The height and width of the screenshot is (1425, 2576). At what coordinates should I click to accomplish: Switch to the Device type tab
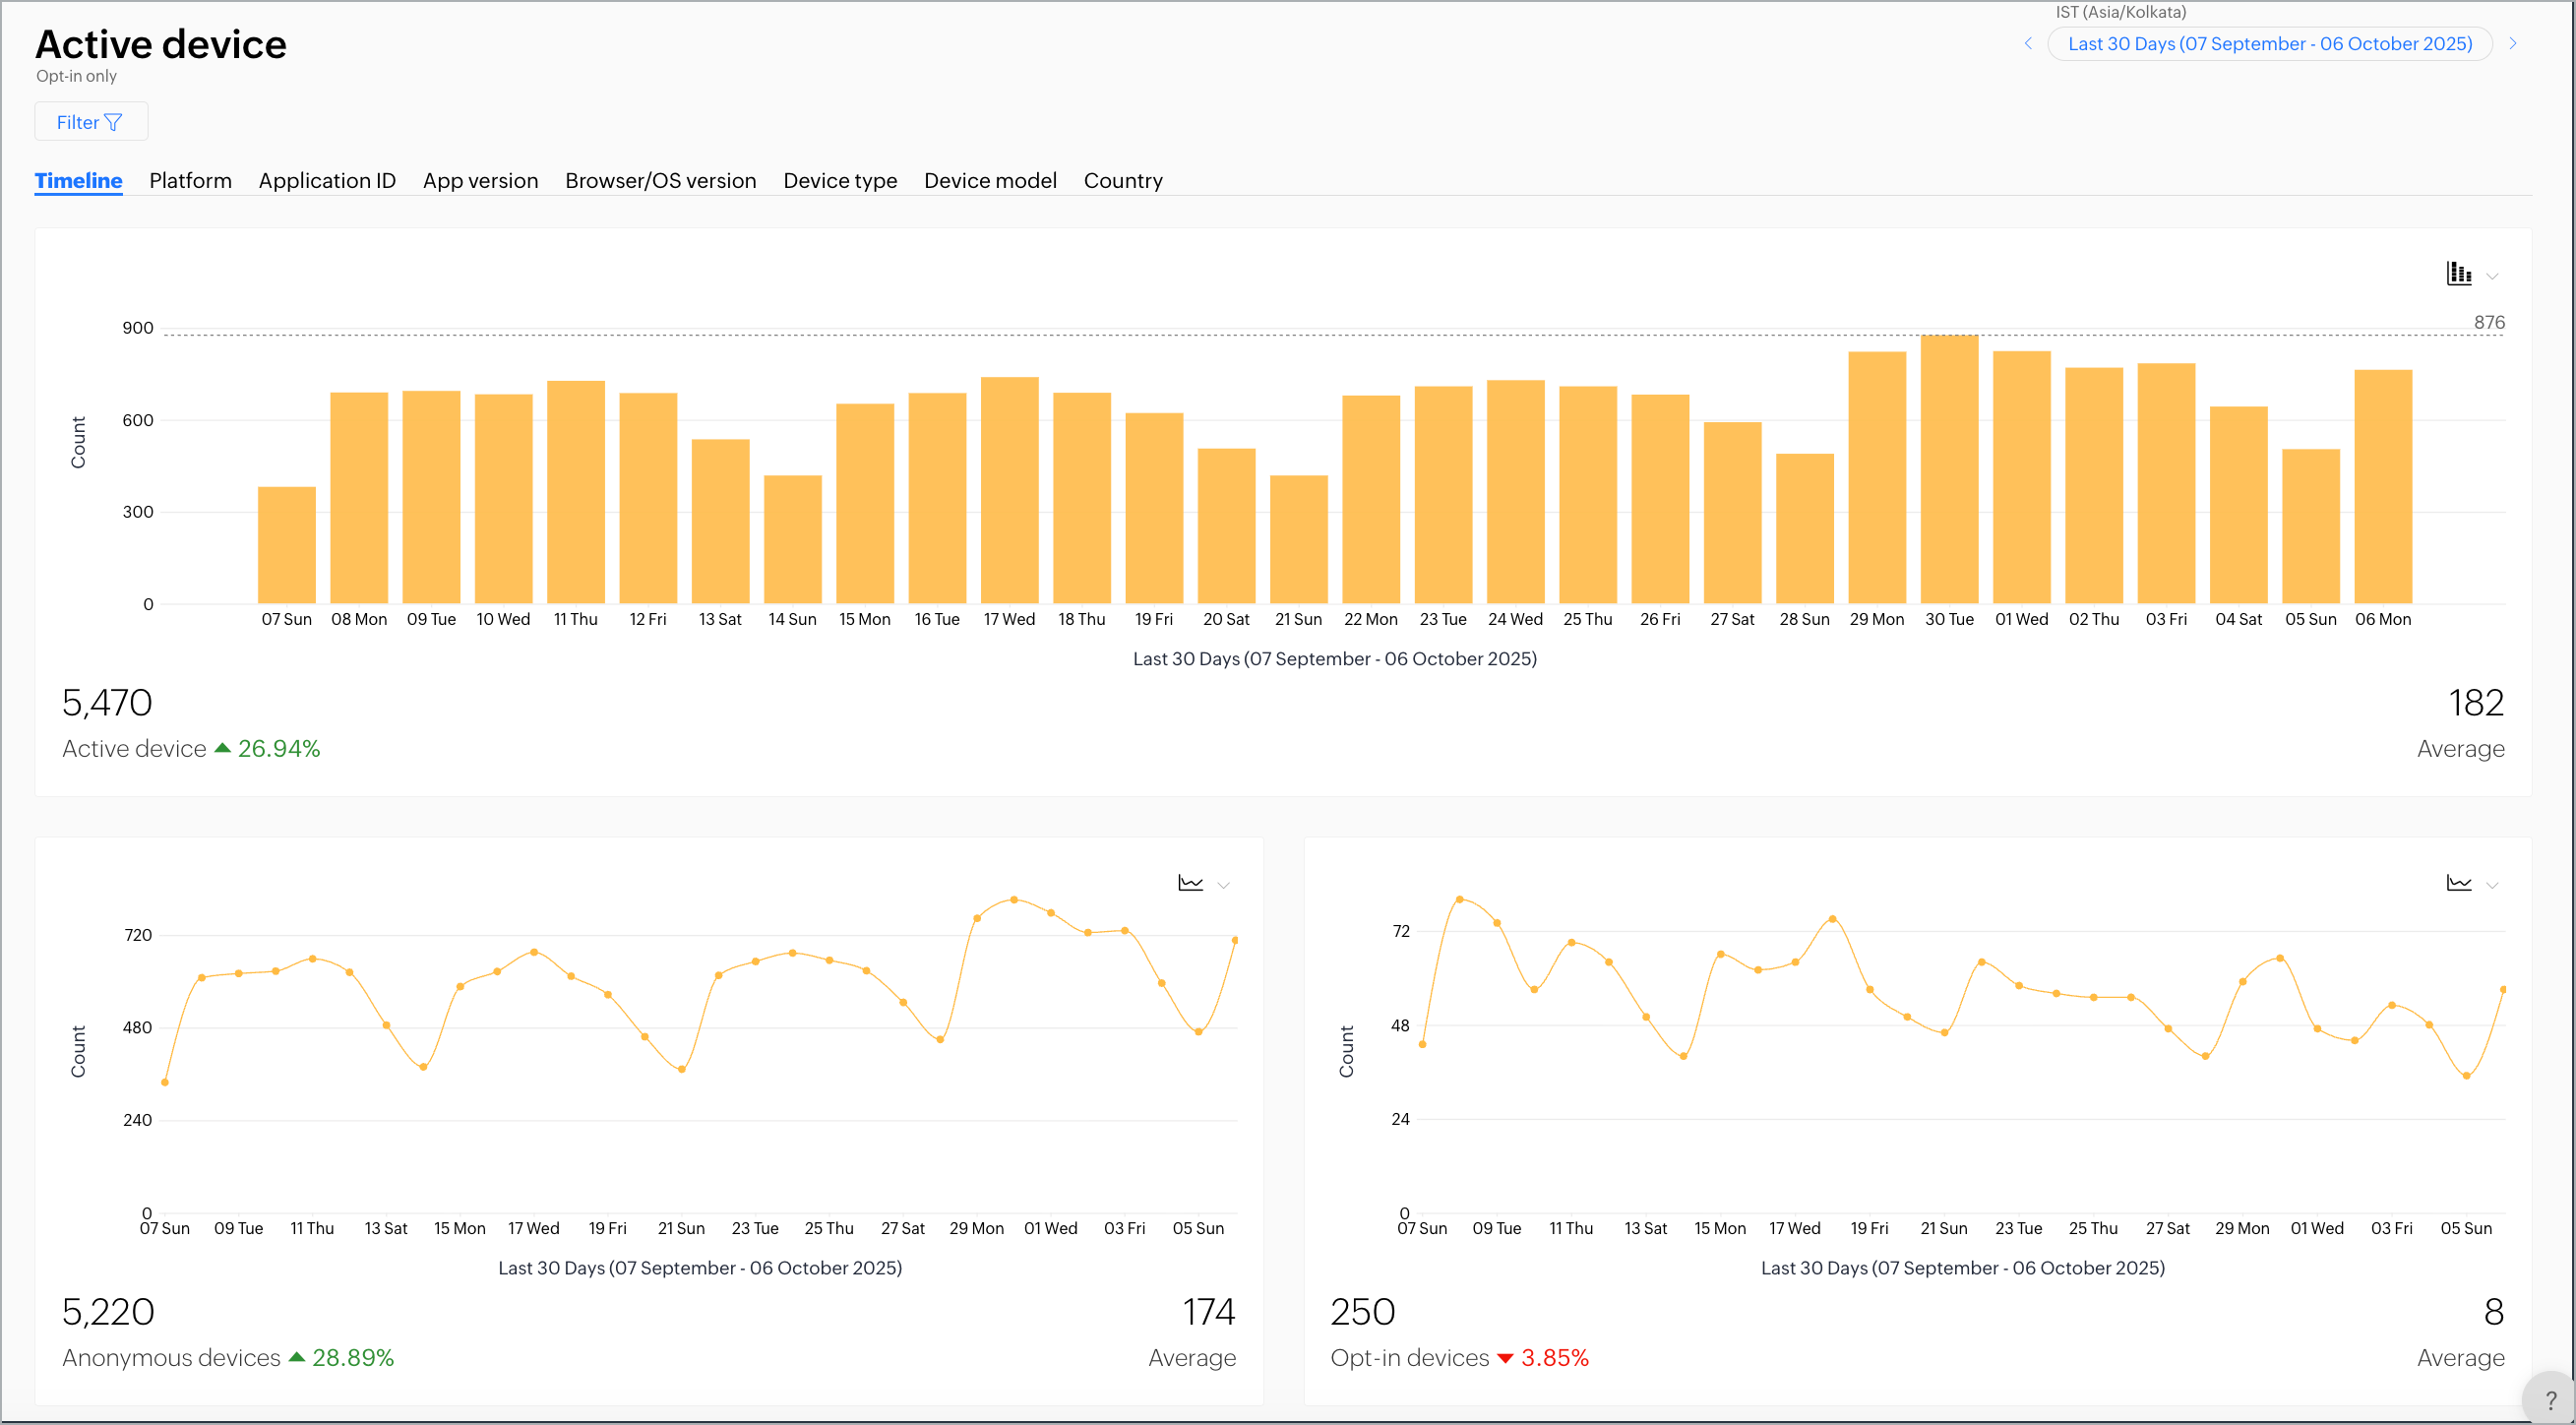839,180
